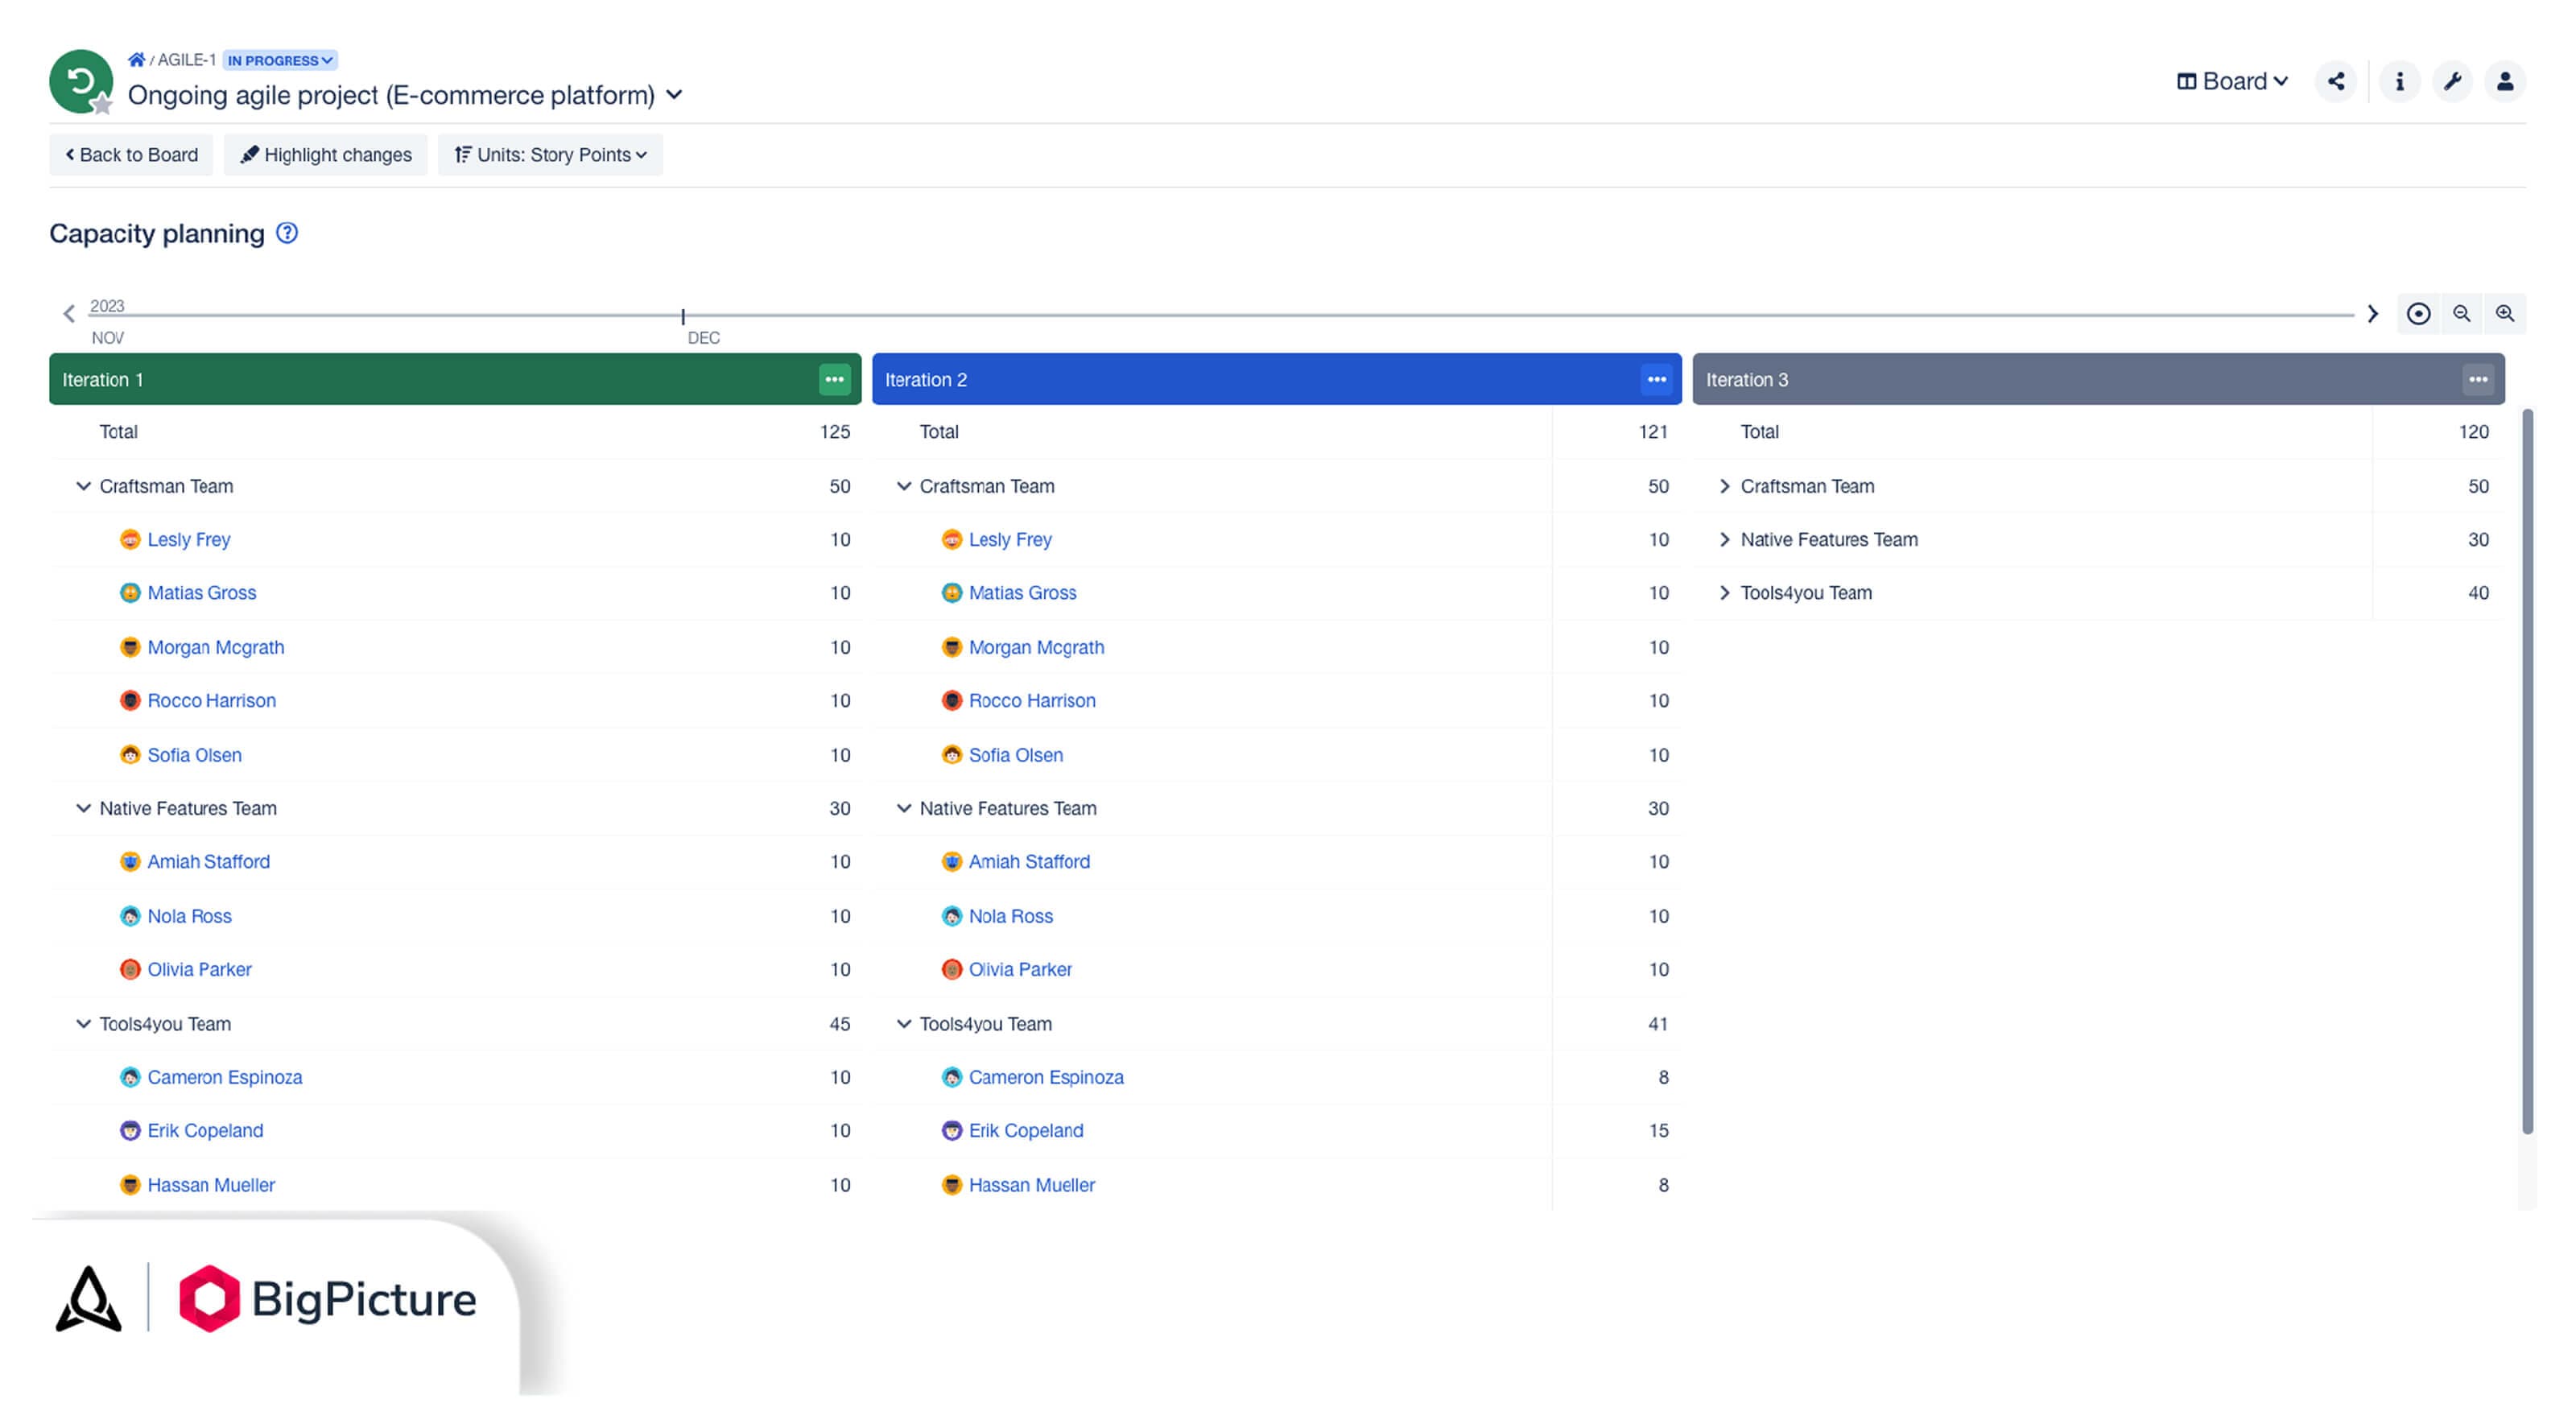Click the Iteration 1 green header bar
The height and width of the screenshot is (1428, 2576).
pyautogui.click(x=455, y=379)
